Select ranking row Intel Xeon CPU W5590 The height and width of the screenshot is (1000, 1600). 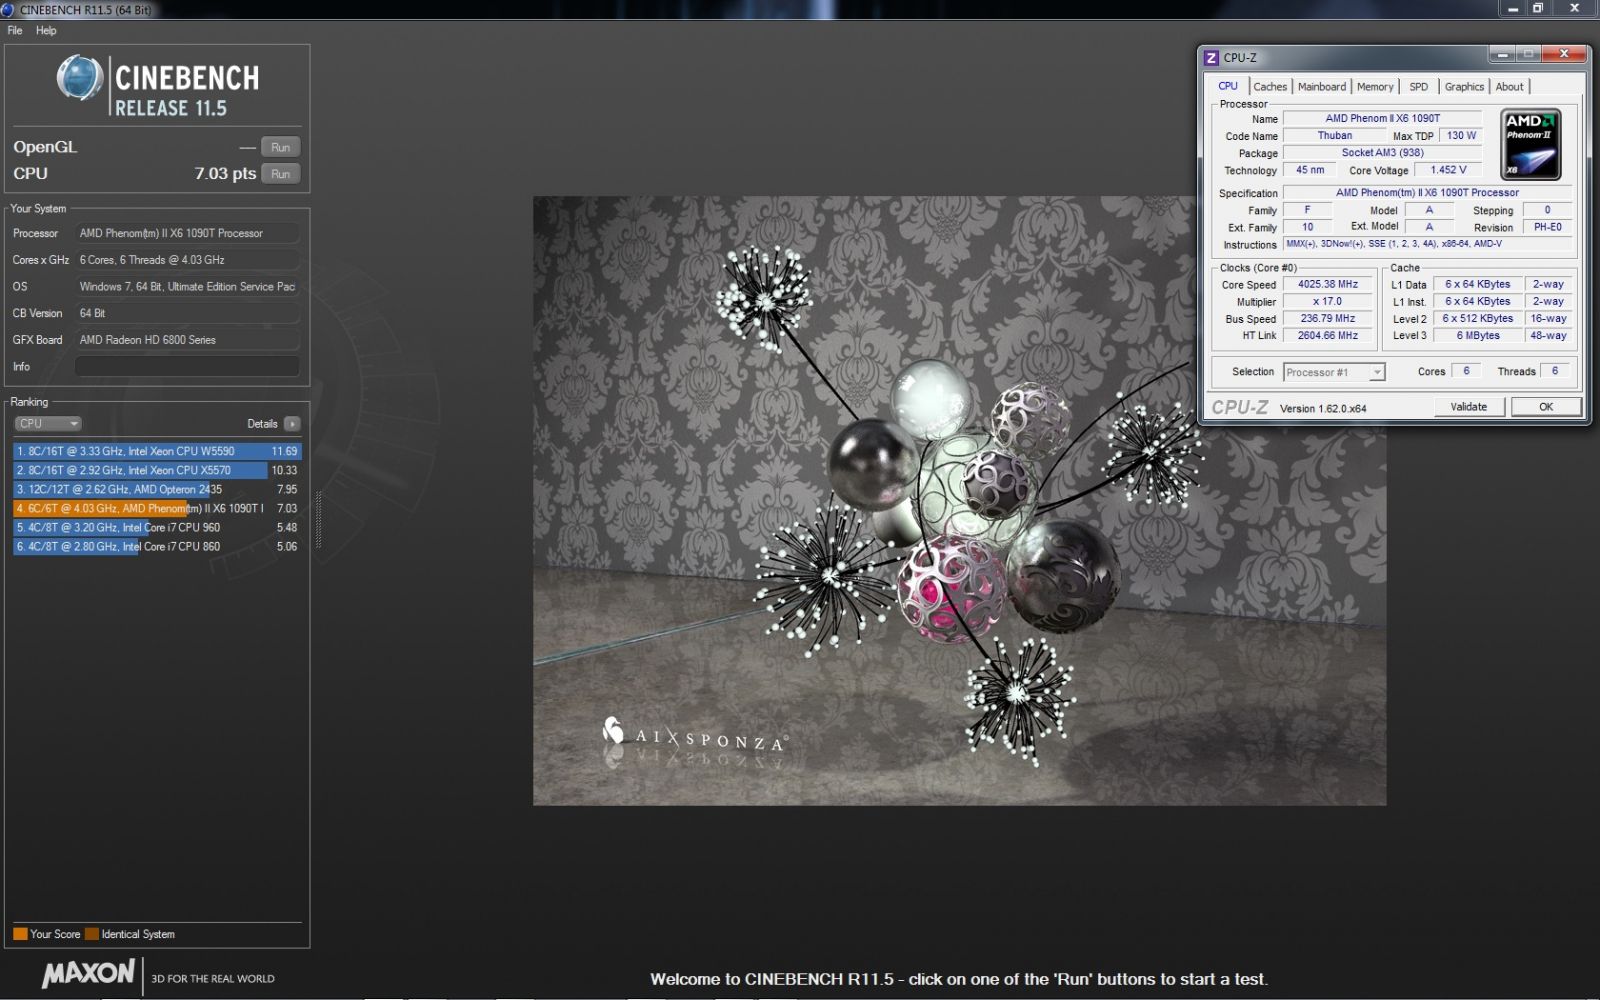point(157,451)
